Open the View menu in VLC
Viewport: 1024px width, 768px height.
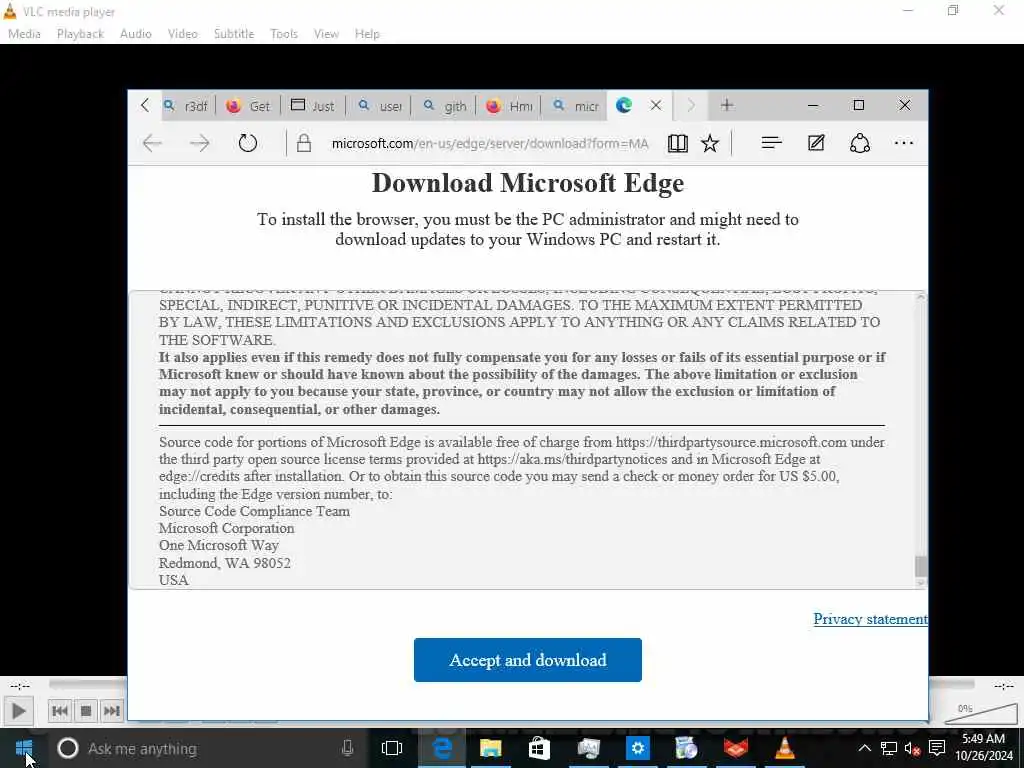pos(326,34)
